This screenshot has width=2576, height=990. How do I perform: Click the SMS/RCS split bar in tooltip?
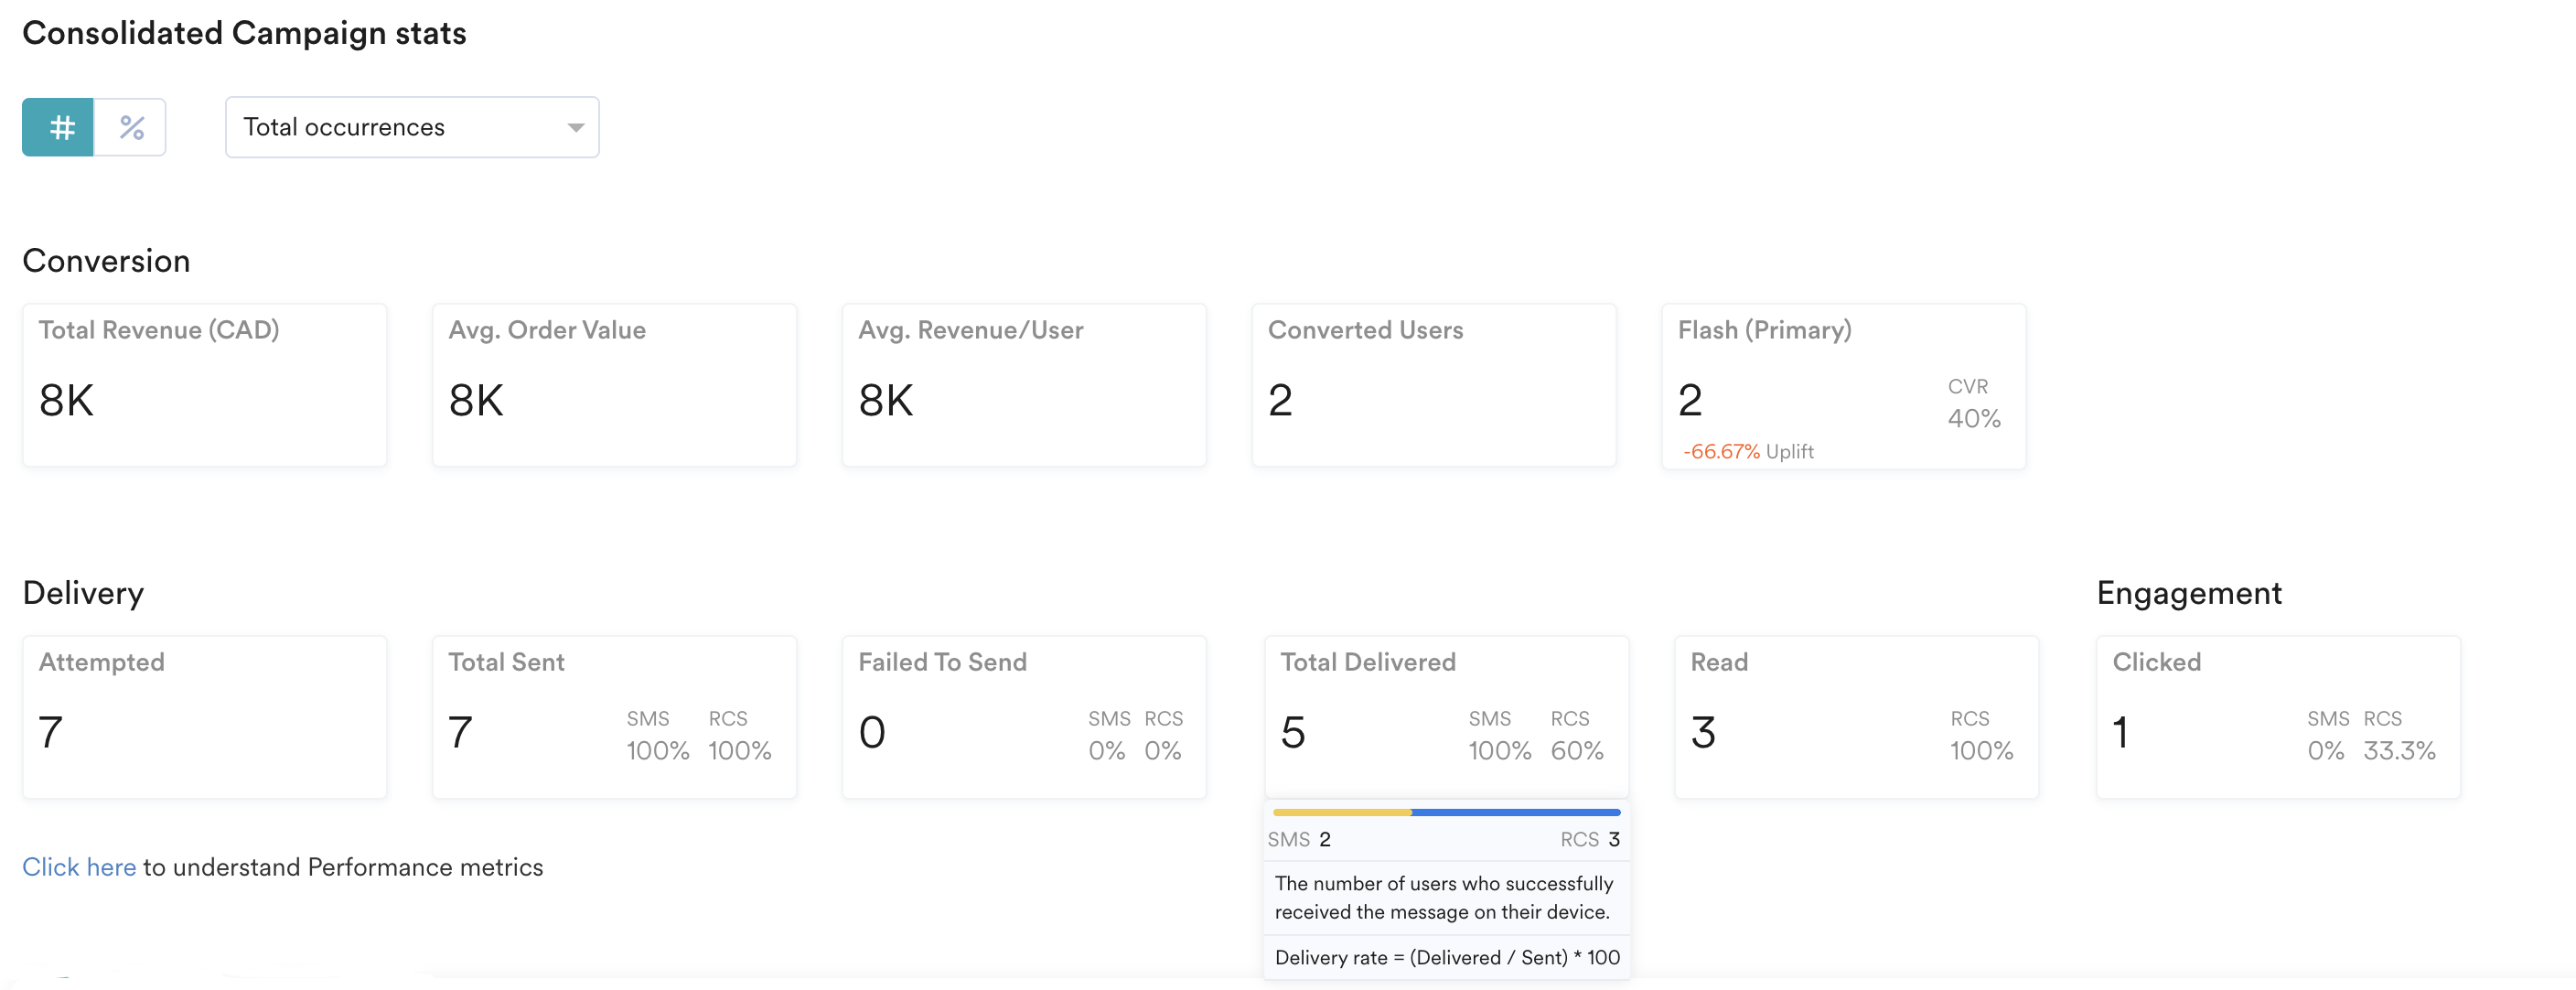click(x=1445, y=812)
